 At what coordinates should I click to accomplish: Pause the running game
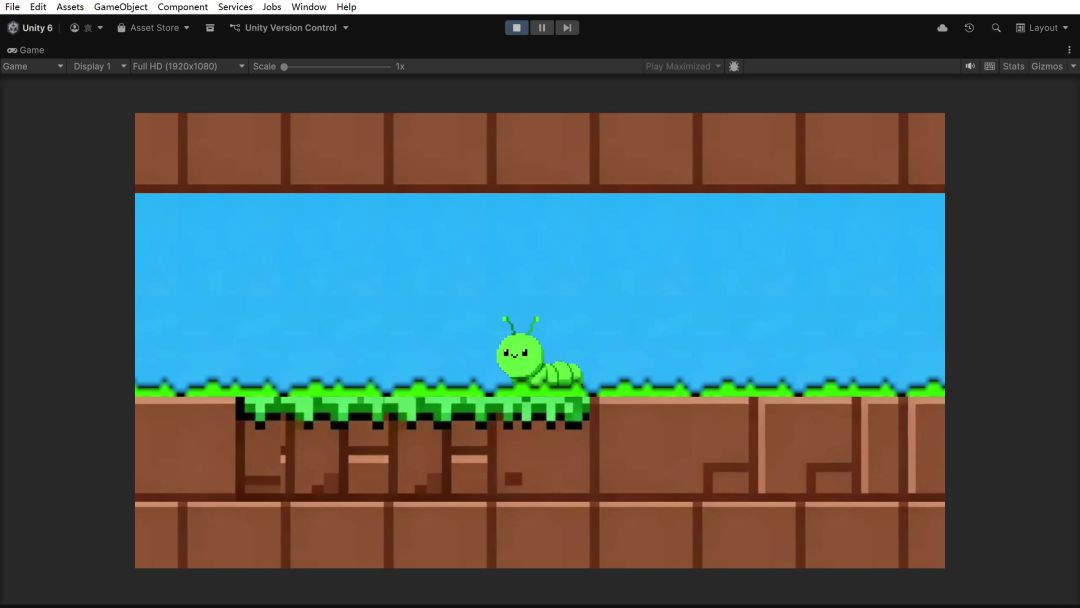coord(542,28)
